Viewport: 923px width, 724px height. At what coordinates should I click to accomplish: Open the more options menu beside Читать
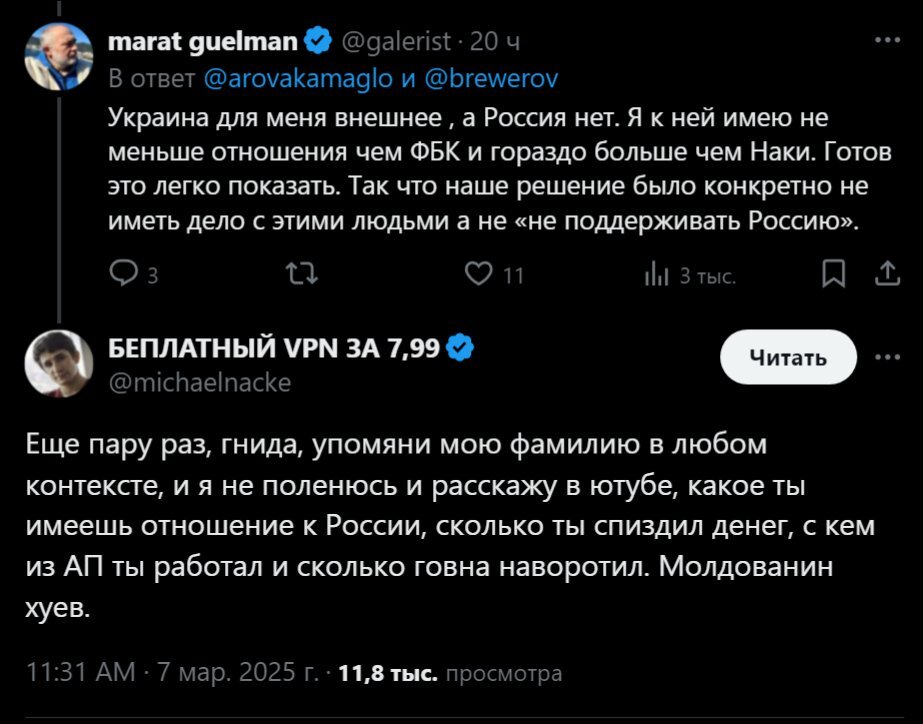point(886,357)
